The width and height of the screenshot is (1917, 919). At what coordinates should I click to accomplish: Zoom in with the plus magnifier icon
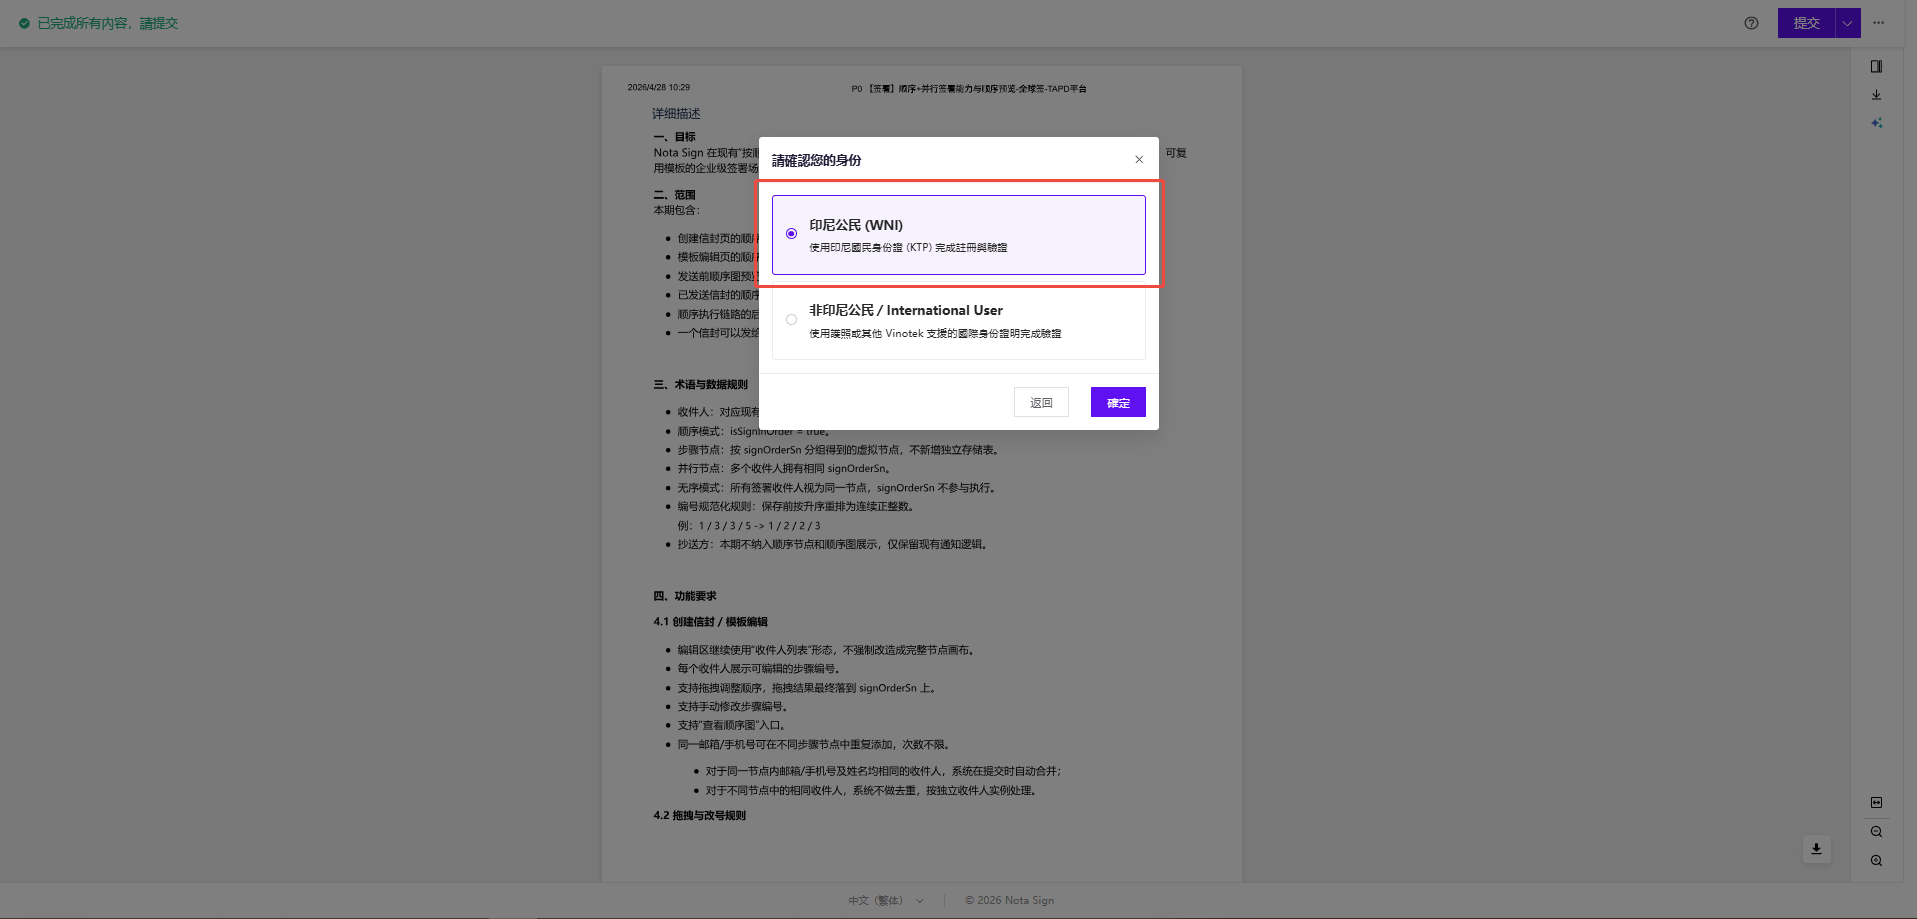click(1876, 860)
